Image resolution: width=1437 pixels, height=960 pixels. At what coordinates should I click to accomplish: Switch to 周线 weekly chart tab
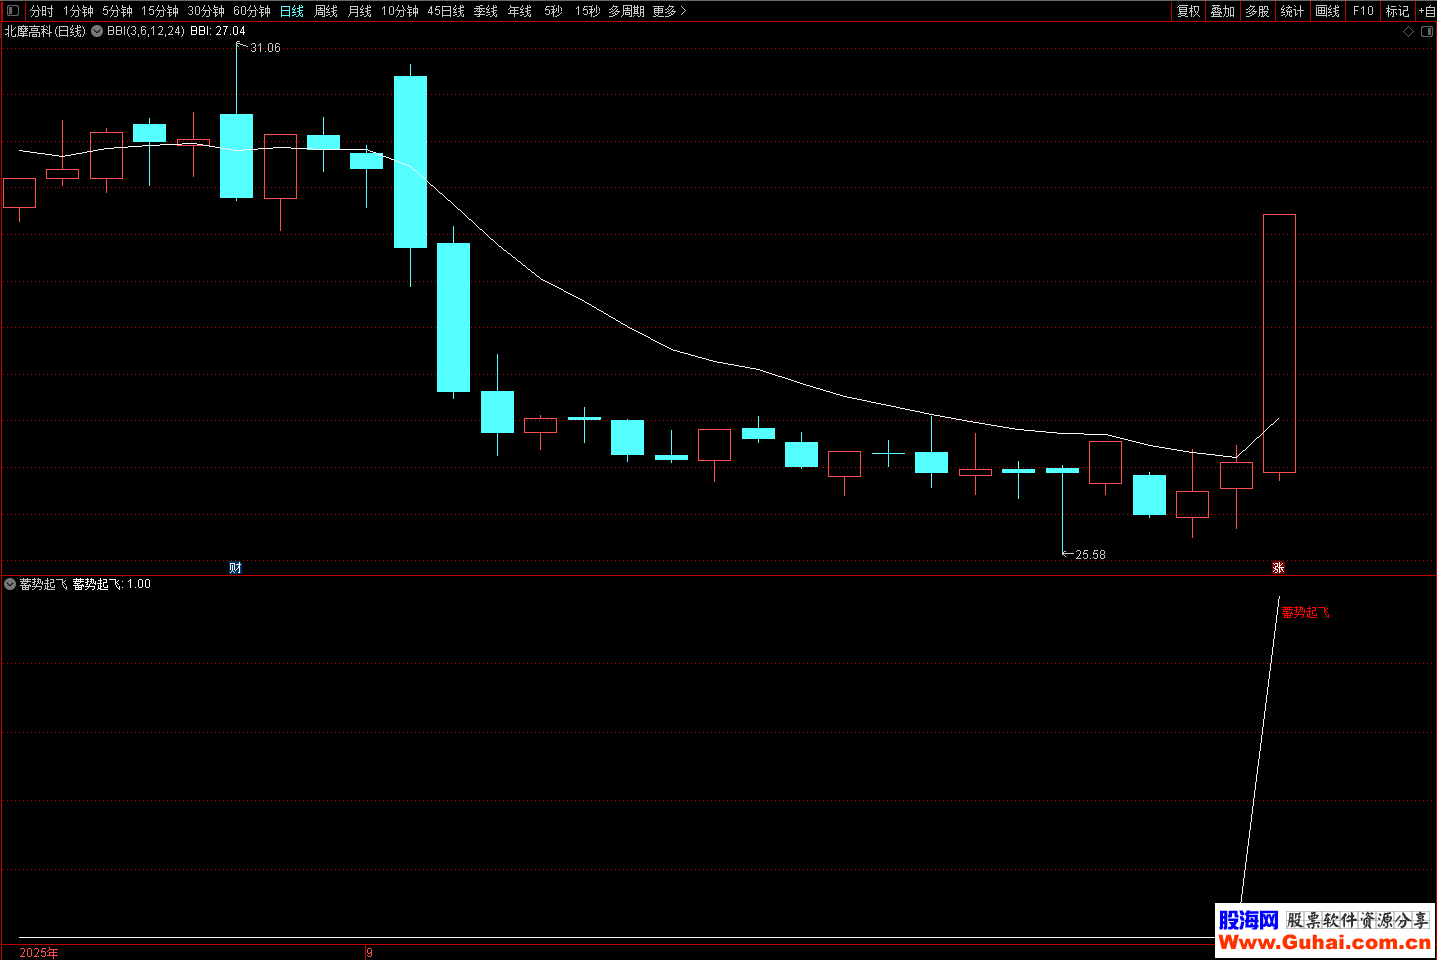(326, 11)
